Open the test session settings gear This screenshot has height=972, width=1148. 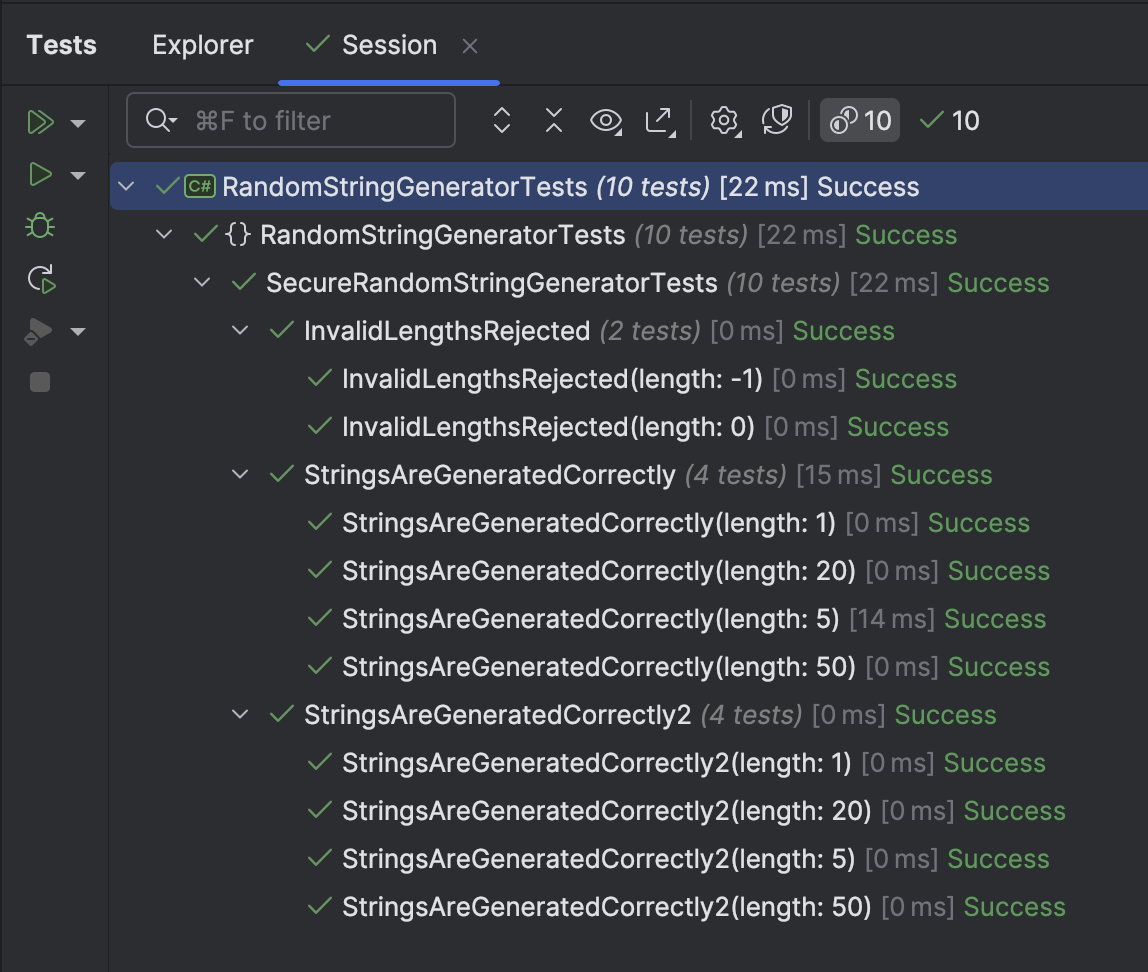click(724, 120)
